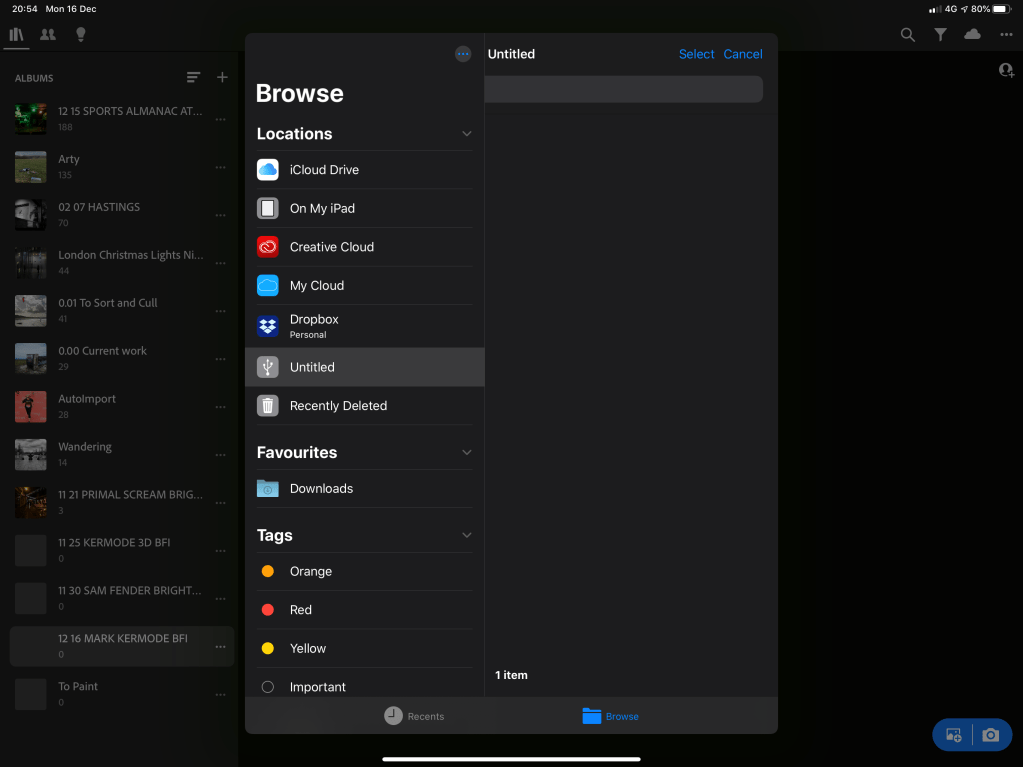Screen dimensions: 1023x767
Task: Tap the camera capture icon
Action: pyautogui.click(x=990, y=735)
